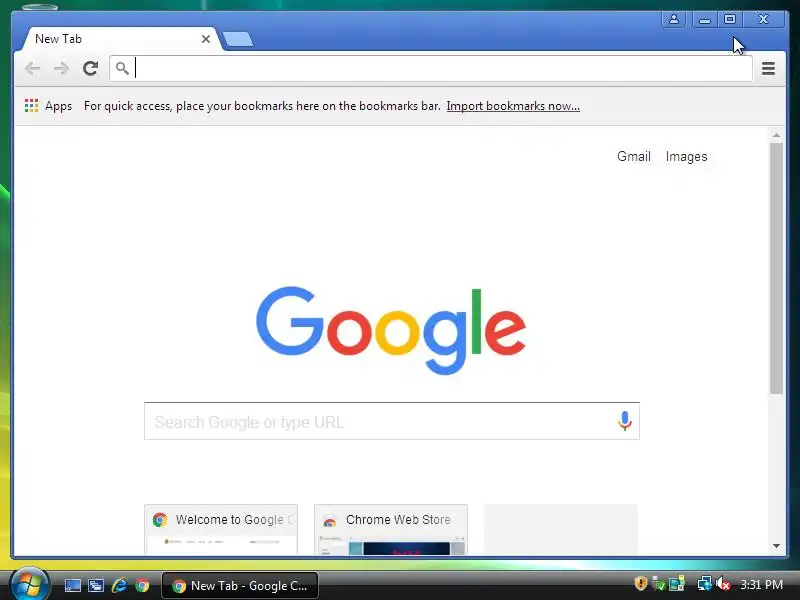The image size is (800, 600).
Task: Open the Chrome hamburger menu
Action: (768, 68)
